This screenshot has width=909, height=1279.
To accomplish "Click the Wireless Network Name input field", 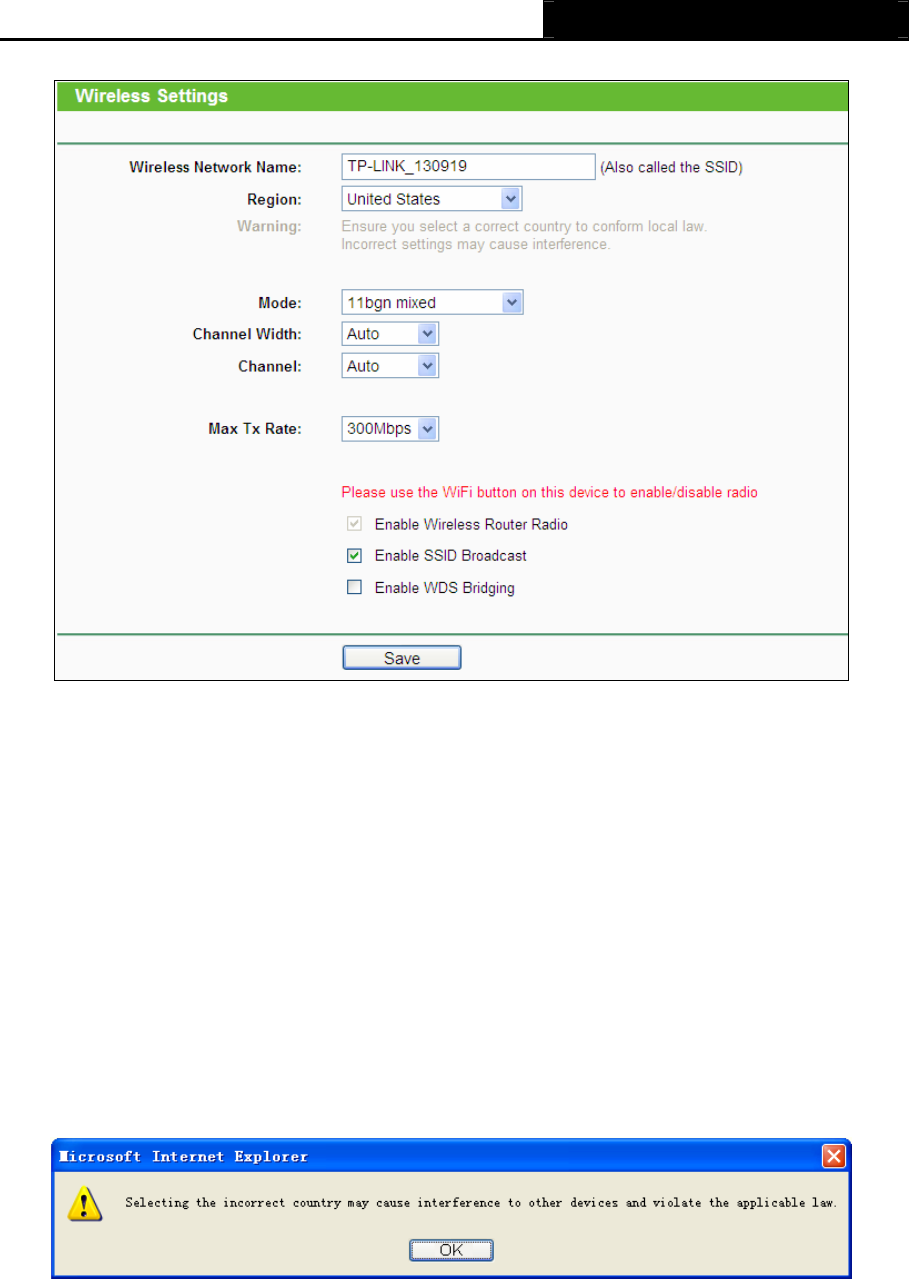I will pos(468,166).
